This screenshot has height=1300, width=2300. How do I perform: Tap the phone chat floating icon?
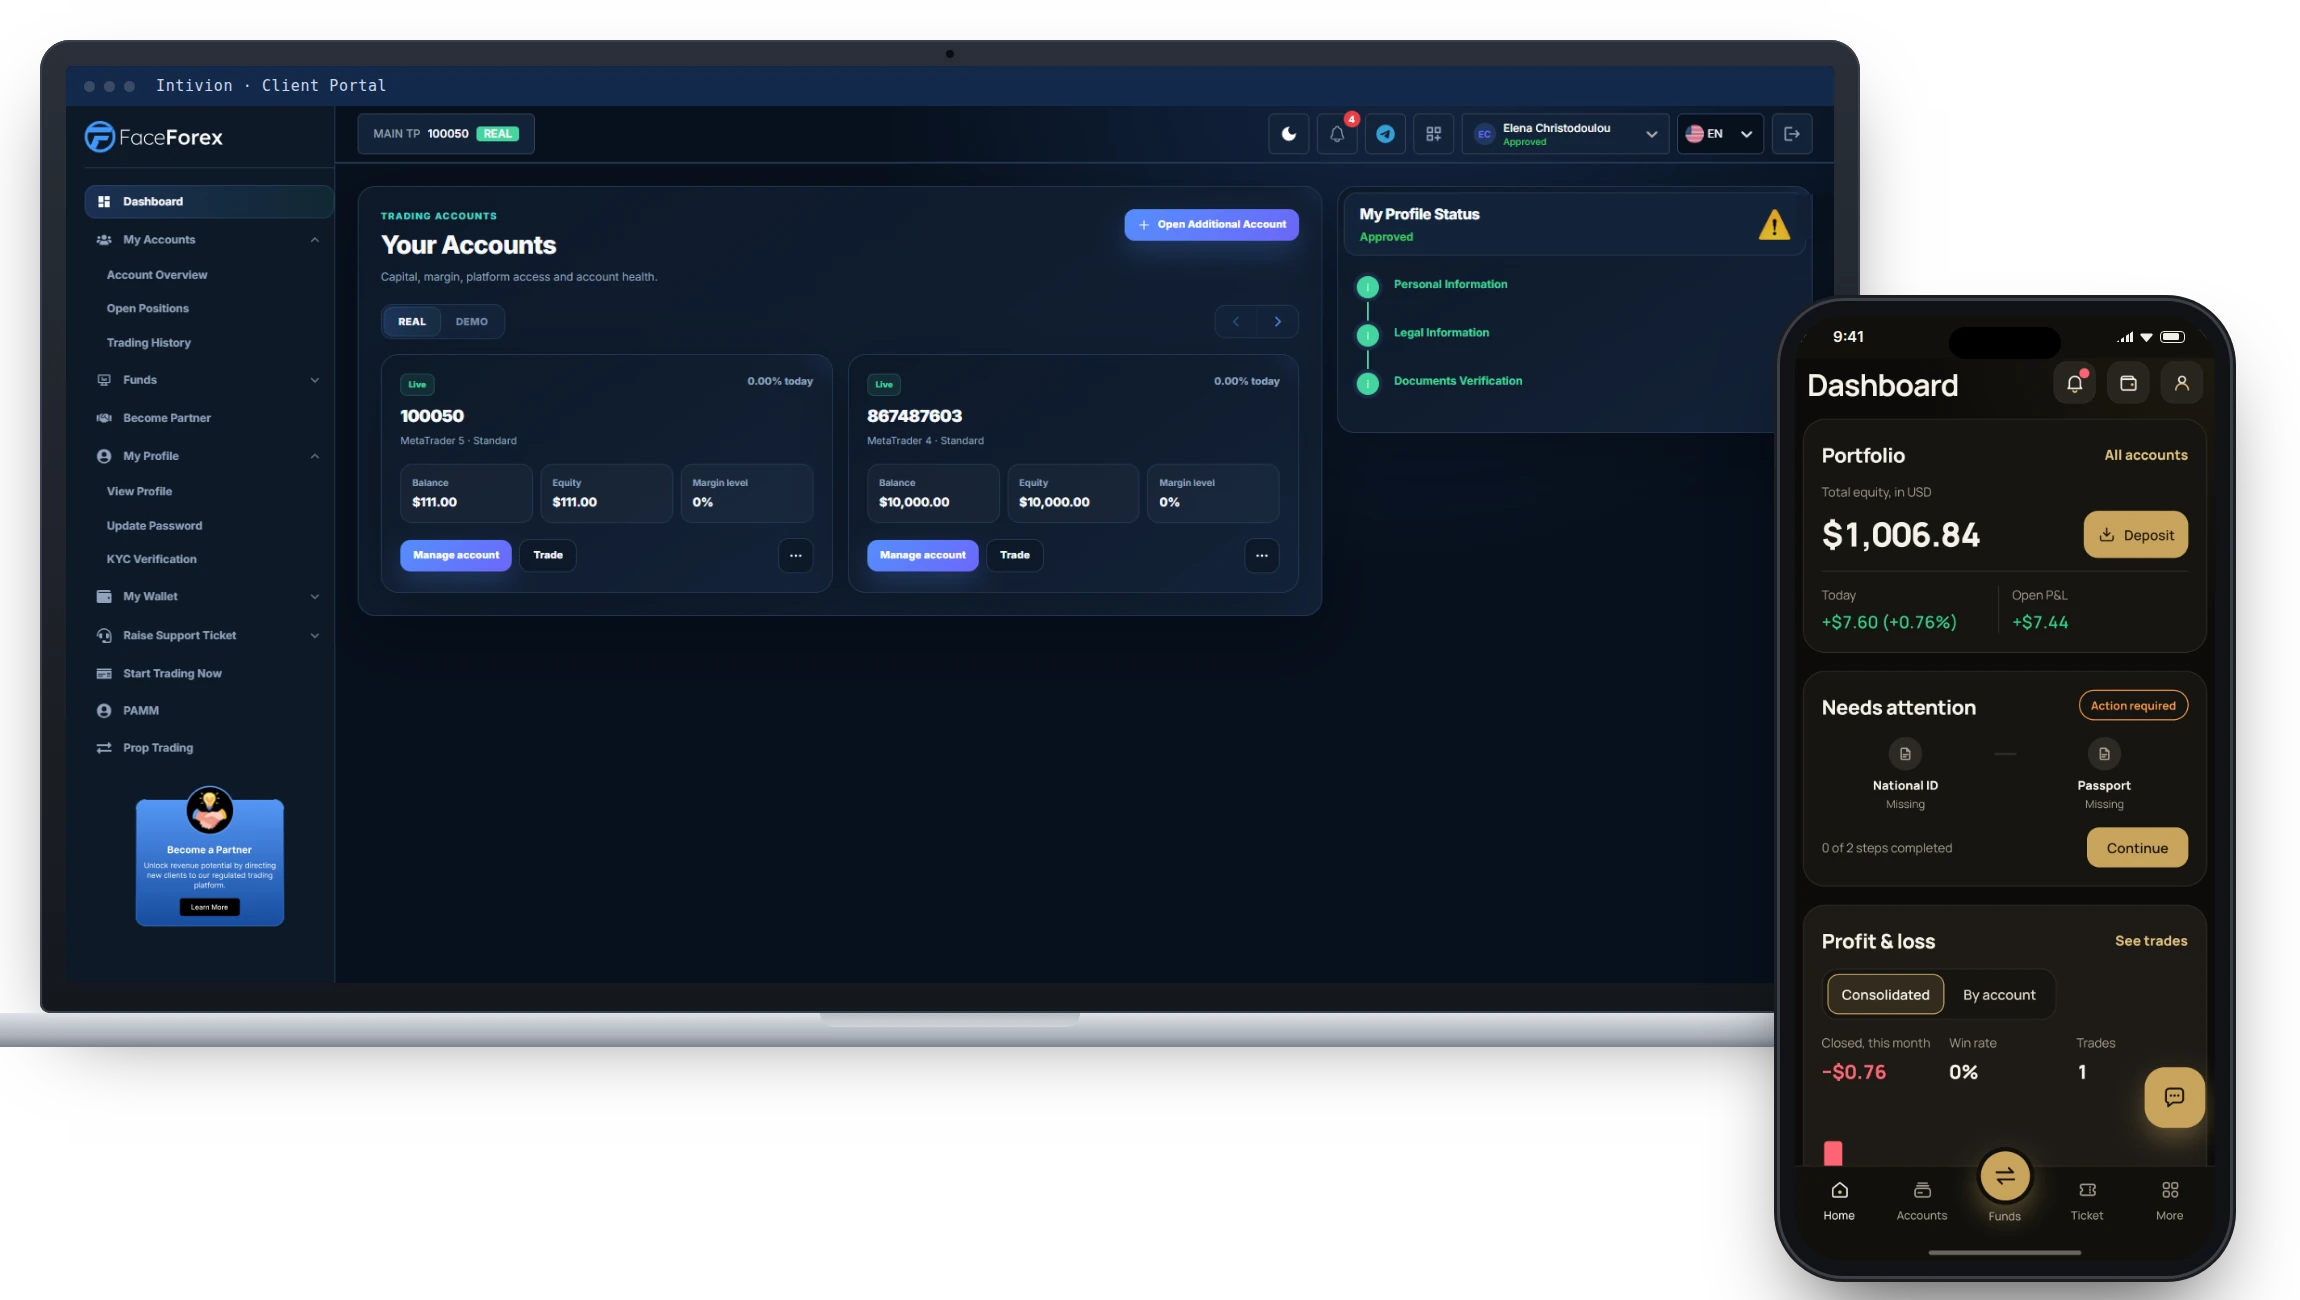(2174, 1098)
